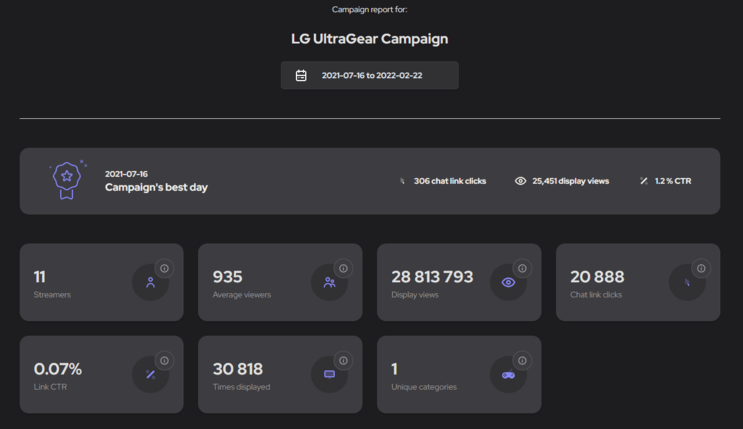Click the cursor icon on Chat link clicks card
This screenshot has width=743, height=429.
point(687,283)
